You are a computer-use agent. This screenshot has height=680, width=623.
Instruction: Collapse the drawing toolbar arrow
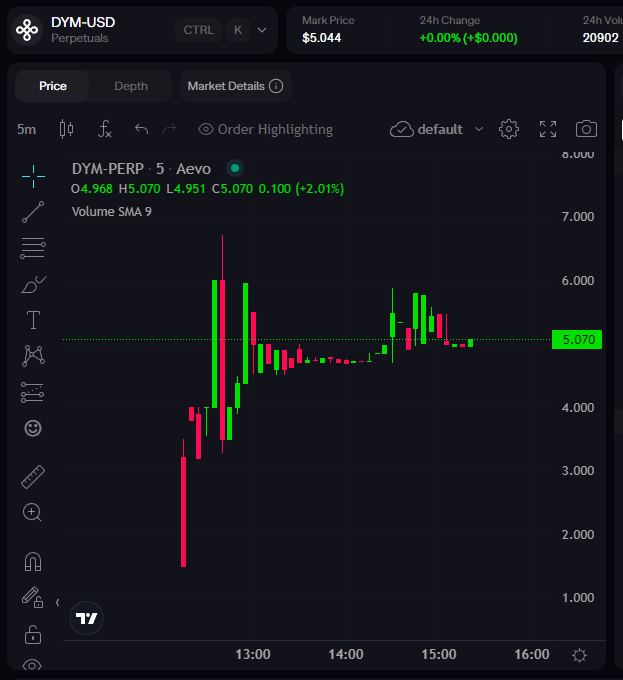point(57,602)
